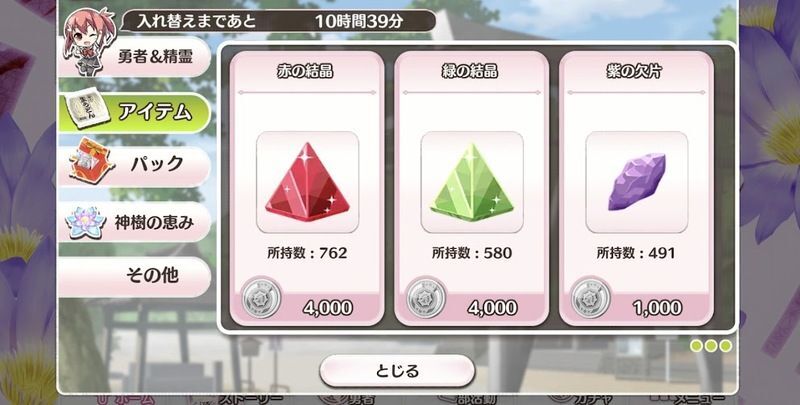
Task: Tap the silver coin under 紫の欠片
Action: 591,298
